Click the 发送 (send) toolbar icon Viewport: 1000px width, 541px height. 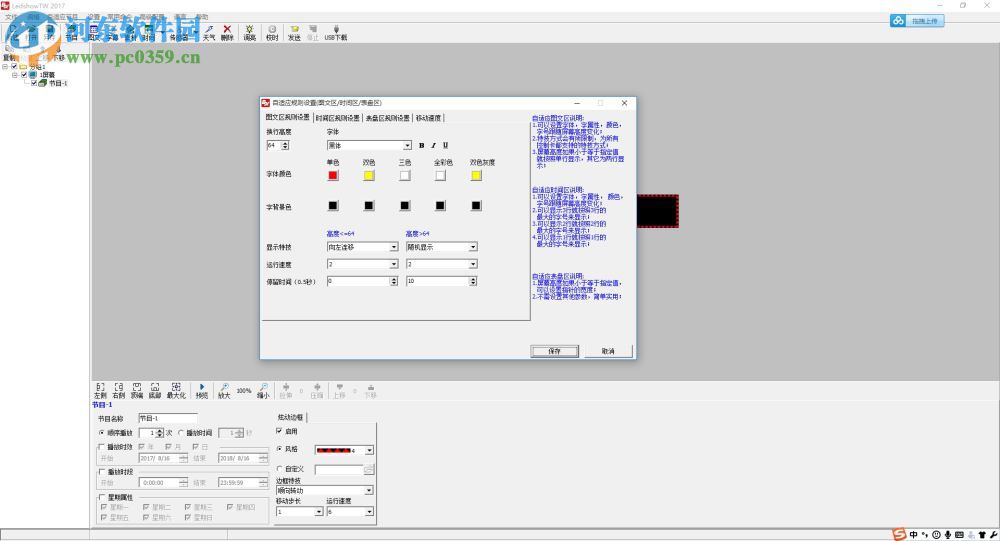click(x=294, y=31)
